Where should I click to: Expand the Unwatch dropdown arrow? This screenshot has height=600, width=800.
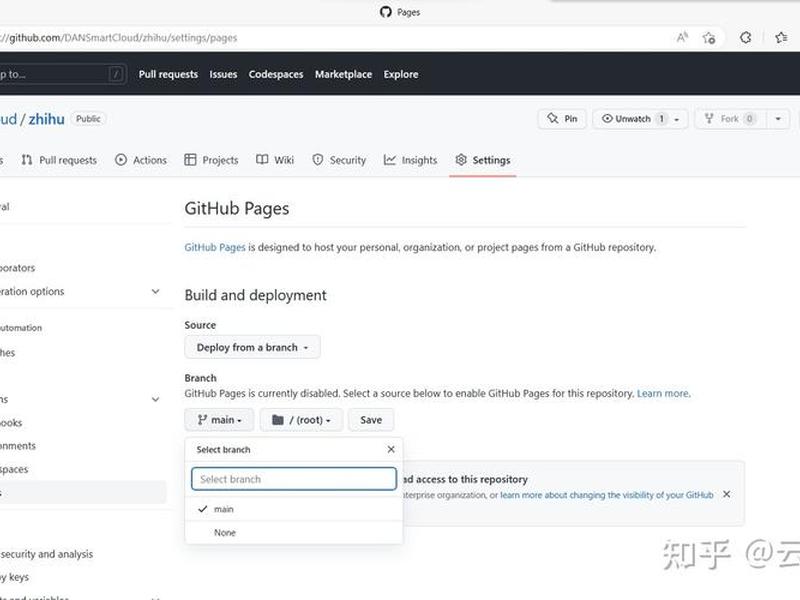click(x=677, y=119)
